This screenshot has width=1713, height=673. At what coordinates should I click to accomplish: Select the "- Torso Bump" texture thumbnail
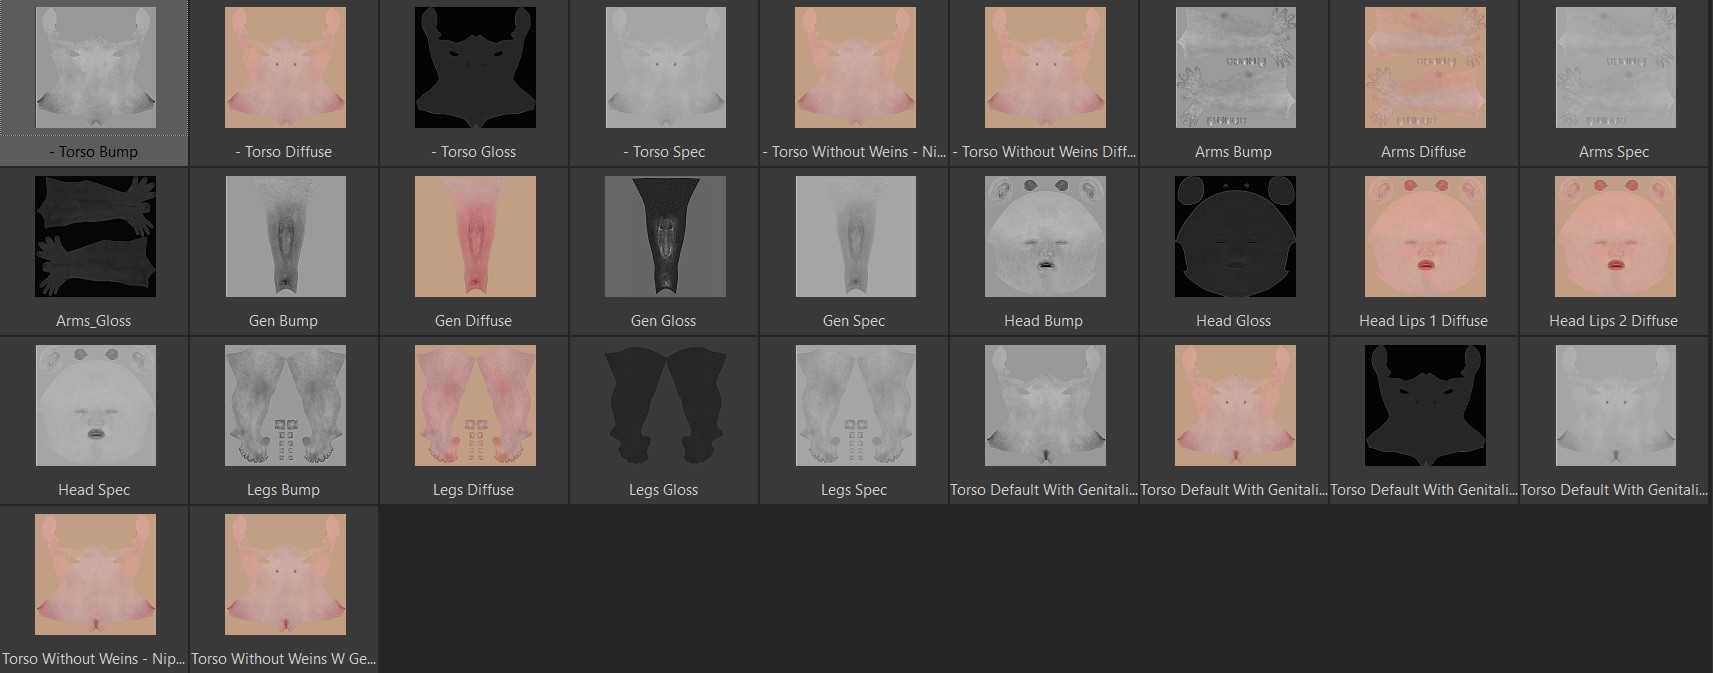point(95,68)
